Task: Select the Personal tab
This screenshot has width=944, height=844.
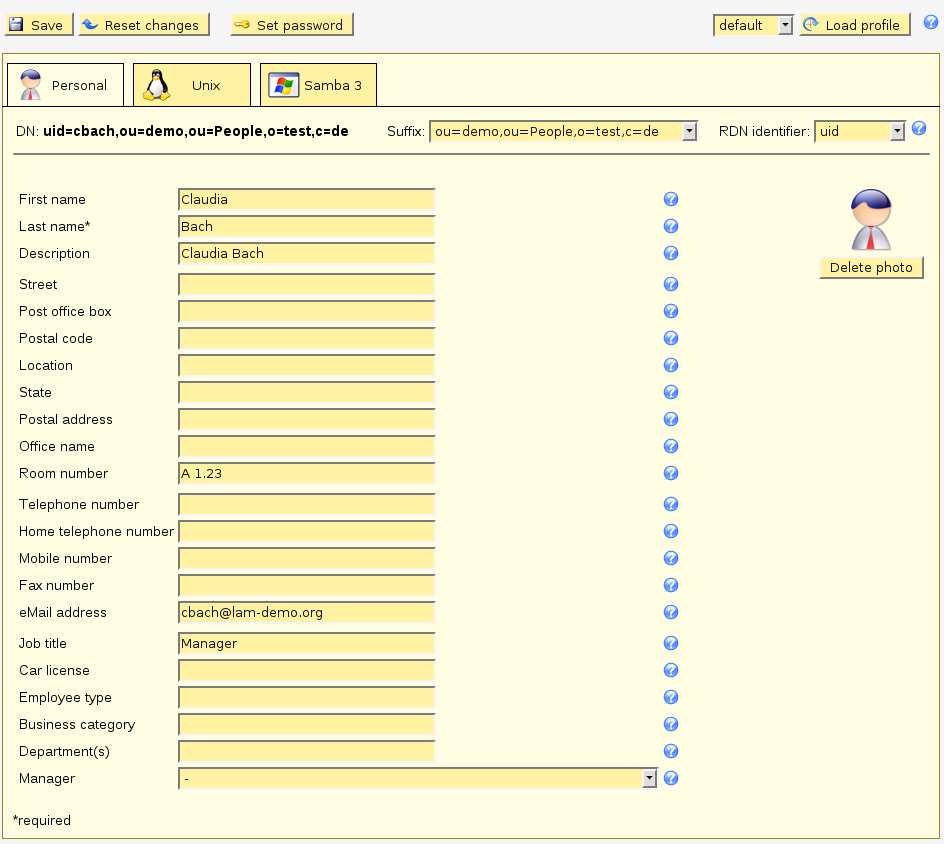Action: pyautogui.click(x=65, y=85)
